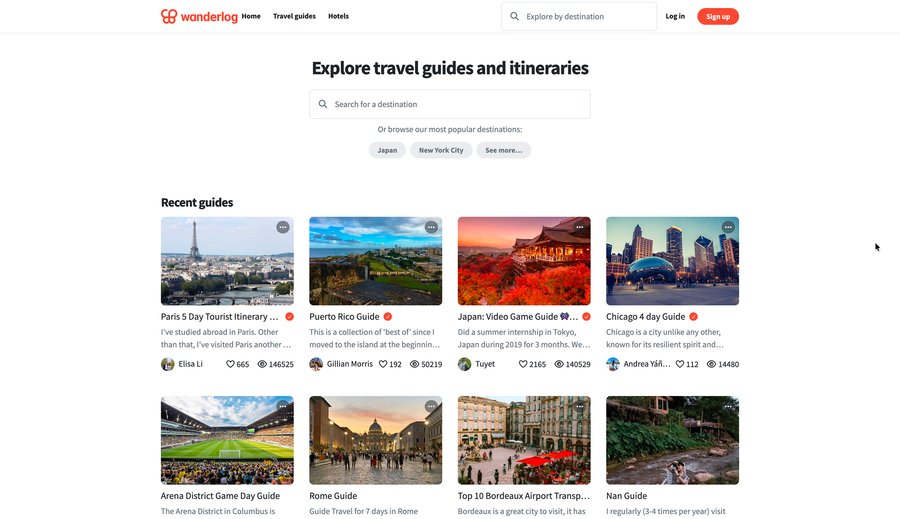Click Andrea's profile avatar on Chicago guide
This screenshot has height=519, width=900.
coord(613,364)
